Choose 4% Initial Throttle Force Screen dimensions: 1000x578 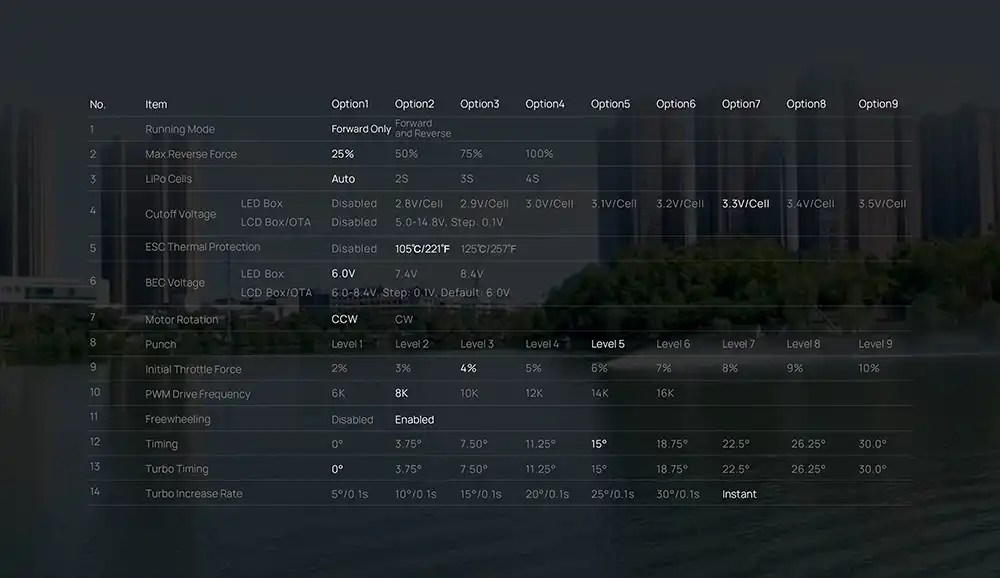coord(468,368)
